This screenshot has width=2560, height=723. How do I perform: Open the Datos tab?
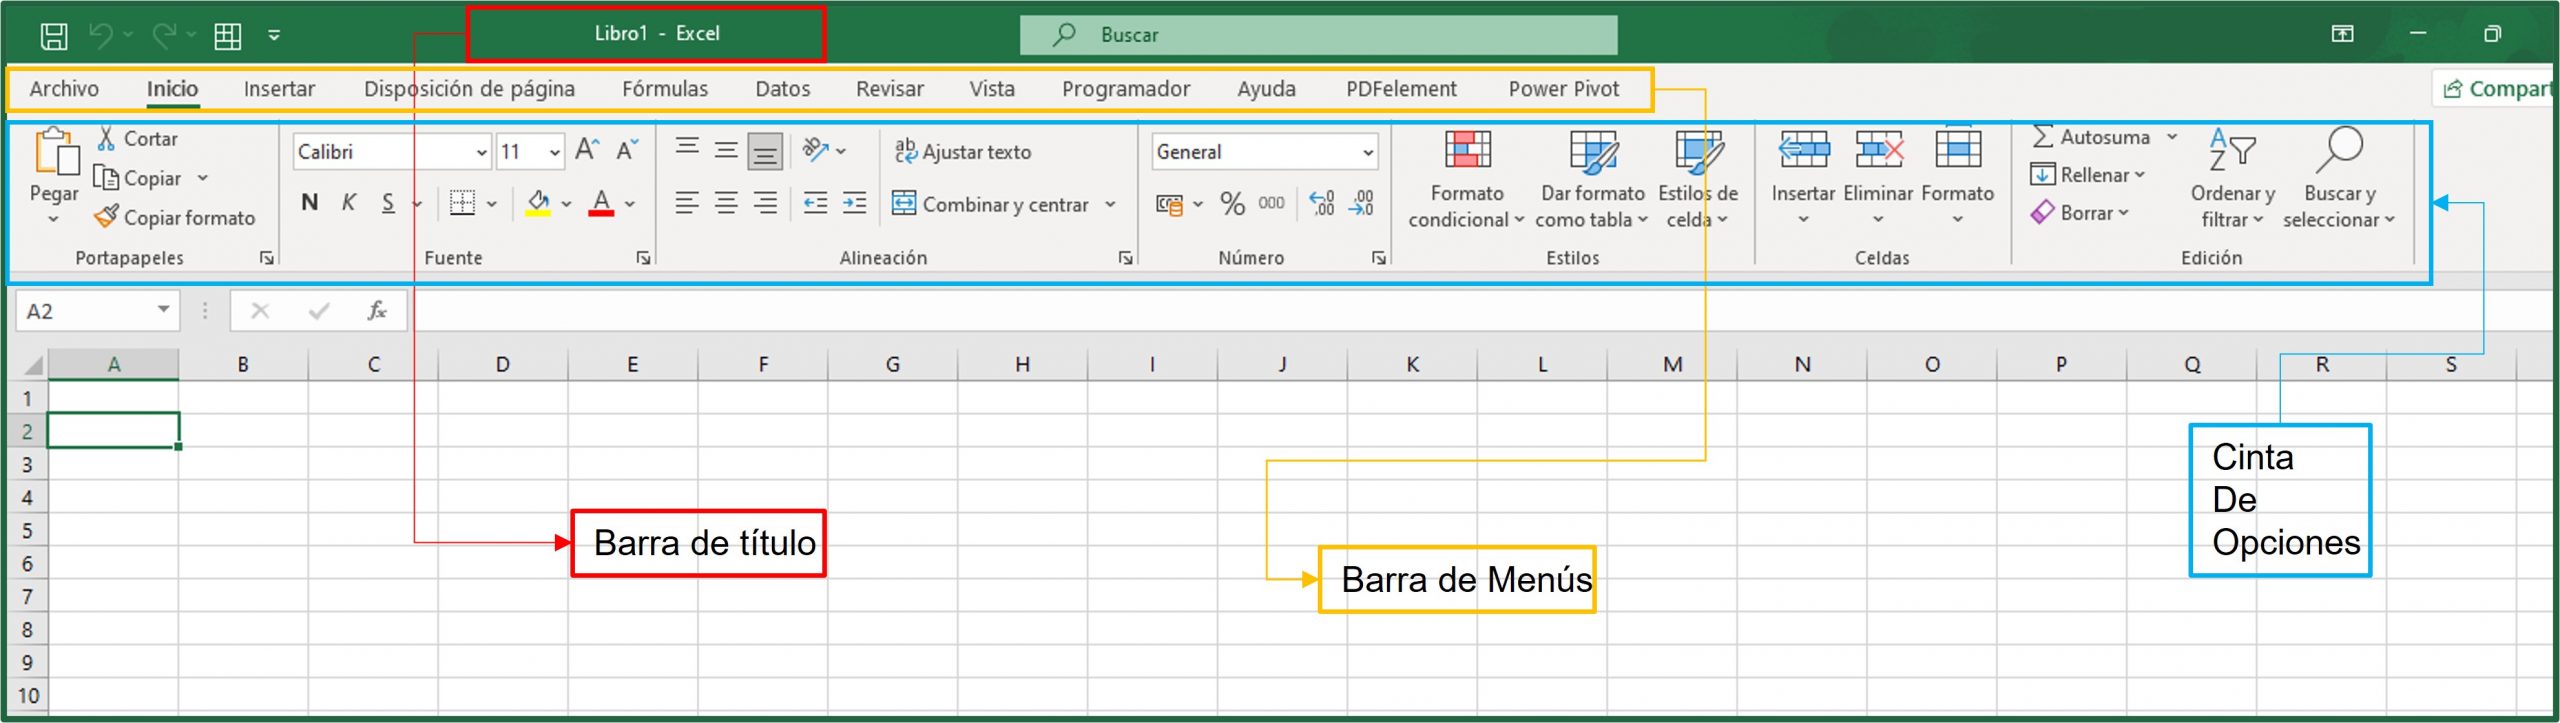pyautogui.click(x=783, y=89)
